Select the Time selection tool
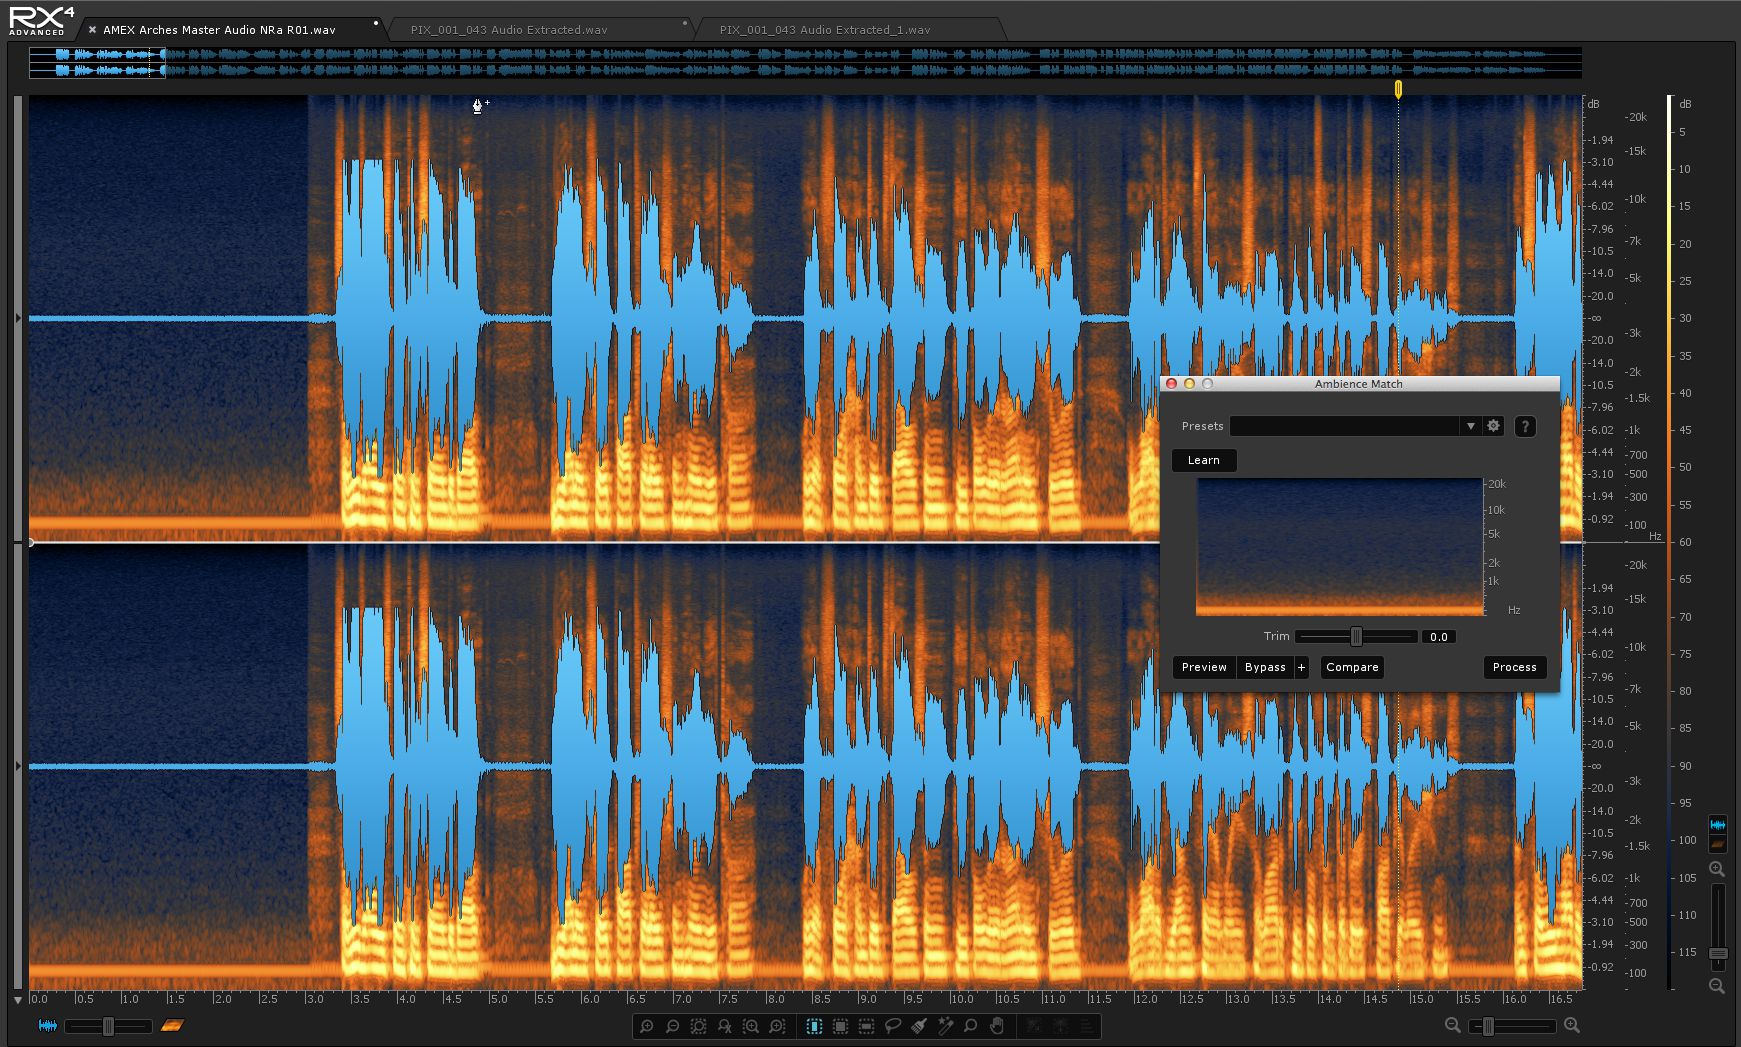This screenshot has height=1047, width=1741. (814, 1026)
